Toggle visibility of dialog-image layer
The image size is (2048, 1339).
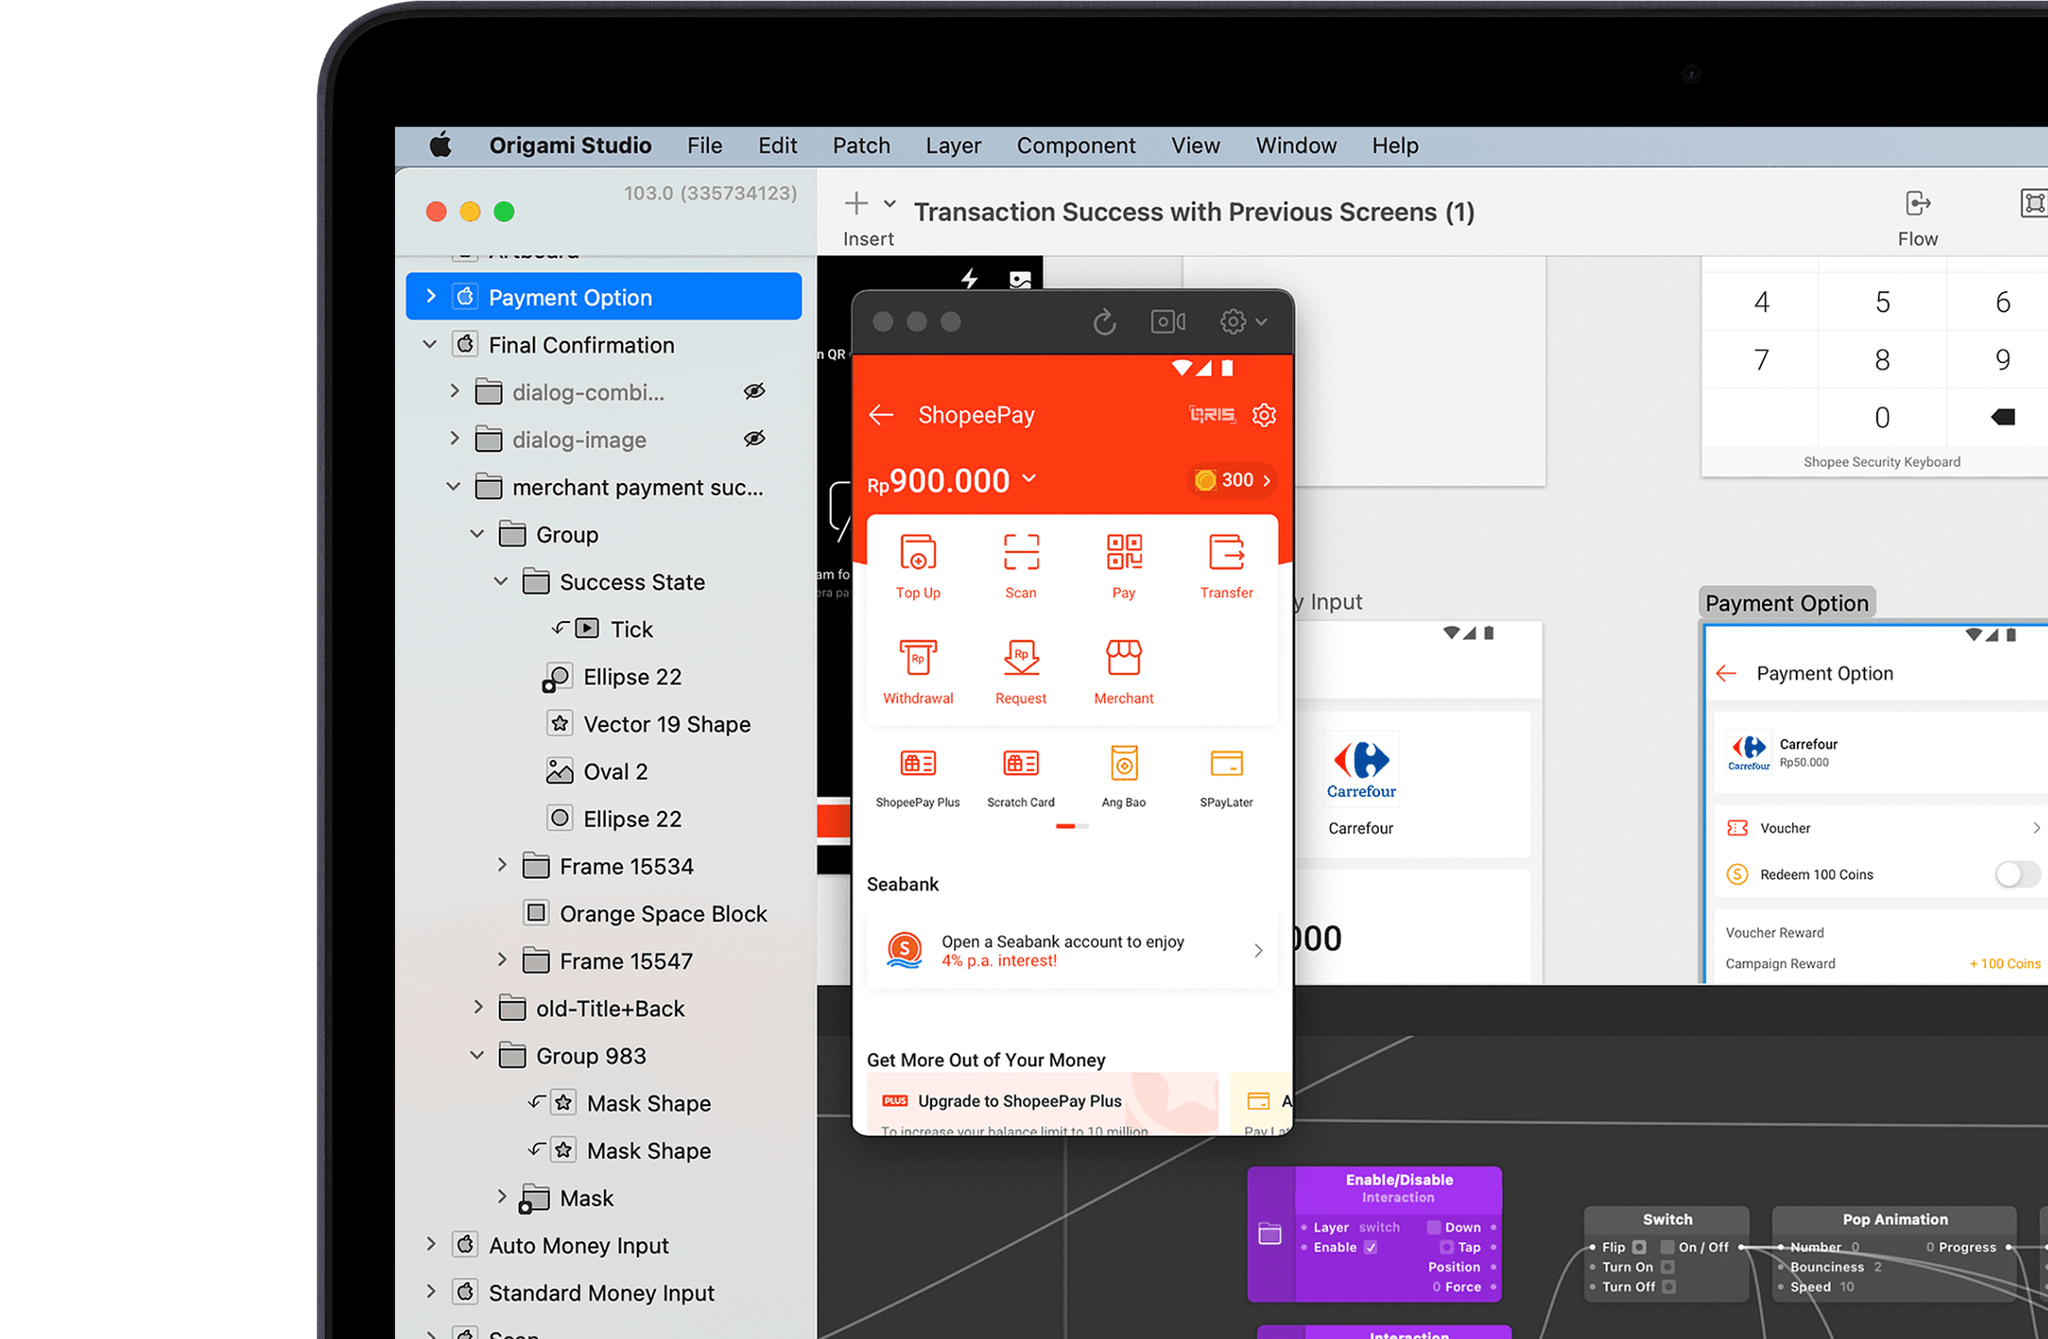pyautogui.click(x=754, y=439)
